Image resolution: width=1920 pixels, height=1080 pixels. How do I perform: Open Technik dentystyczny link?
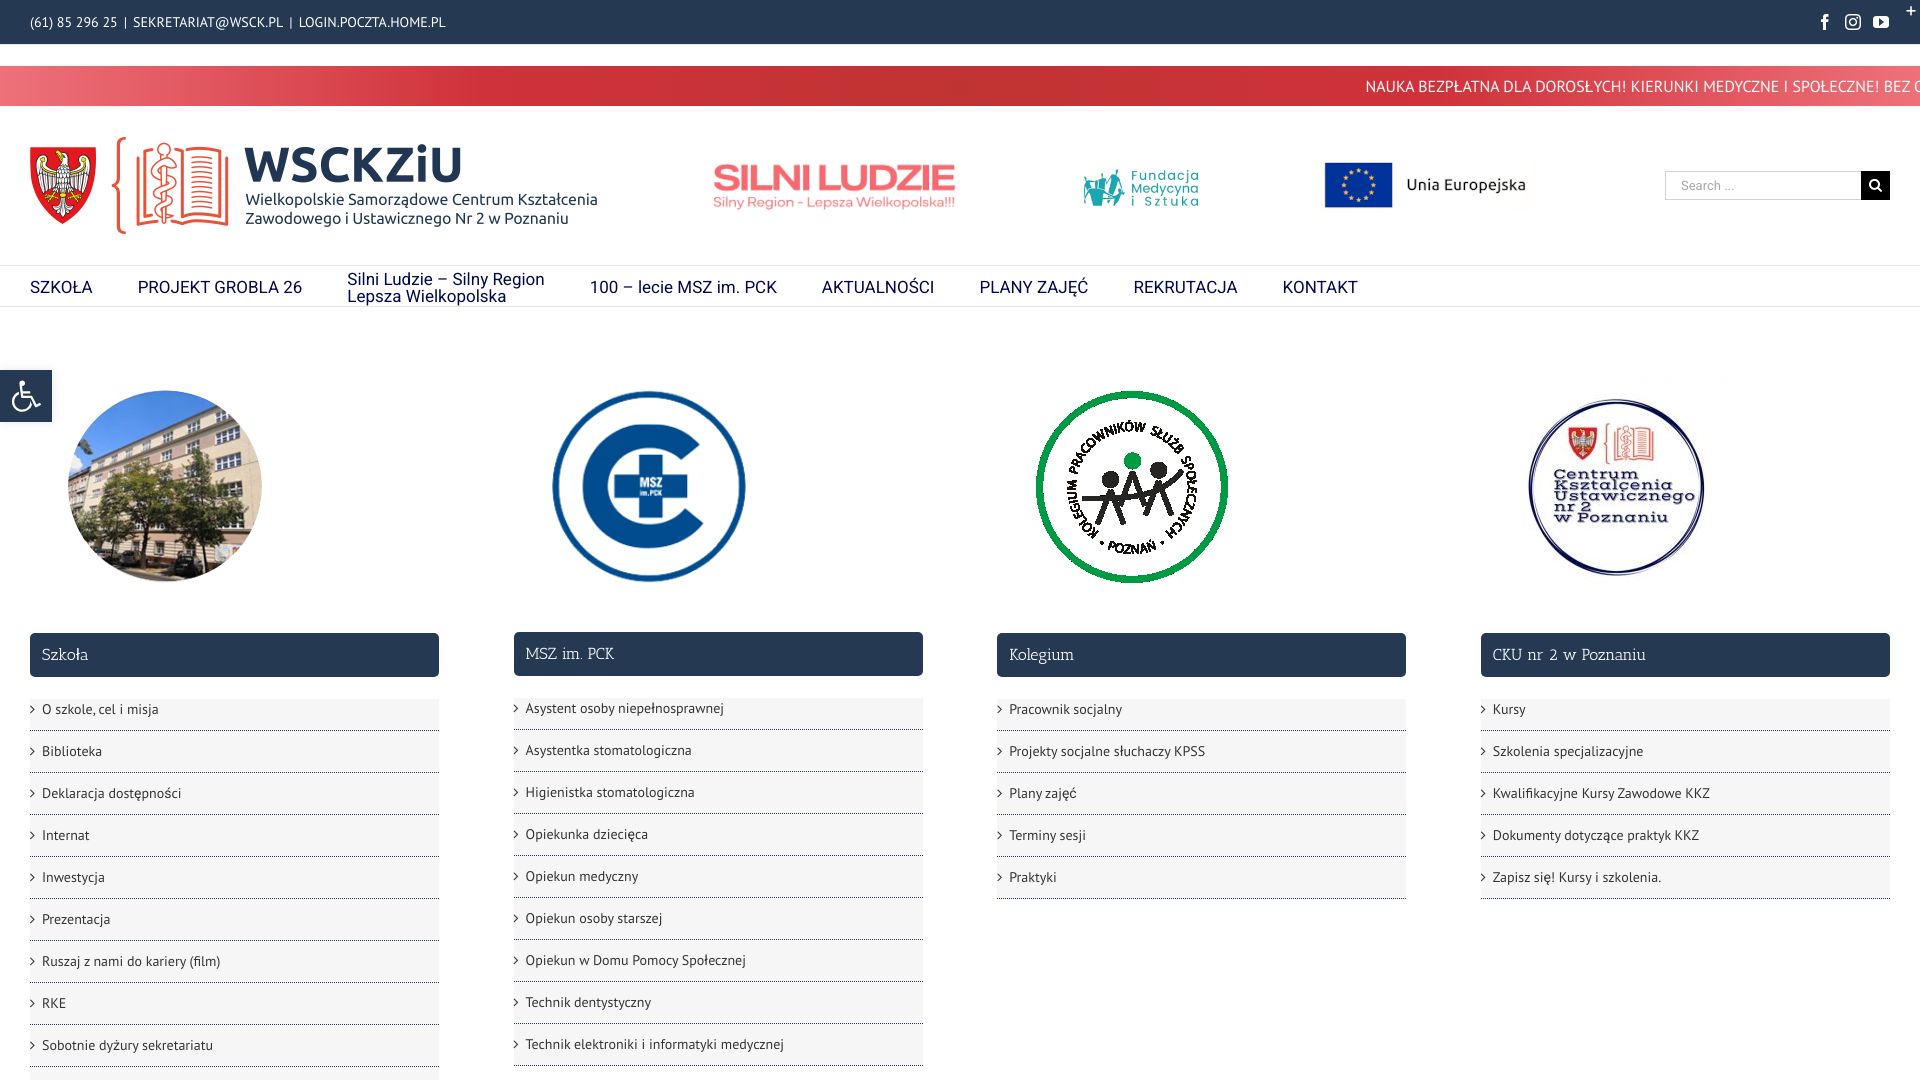pos(588,1002)
